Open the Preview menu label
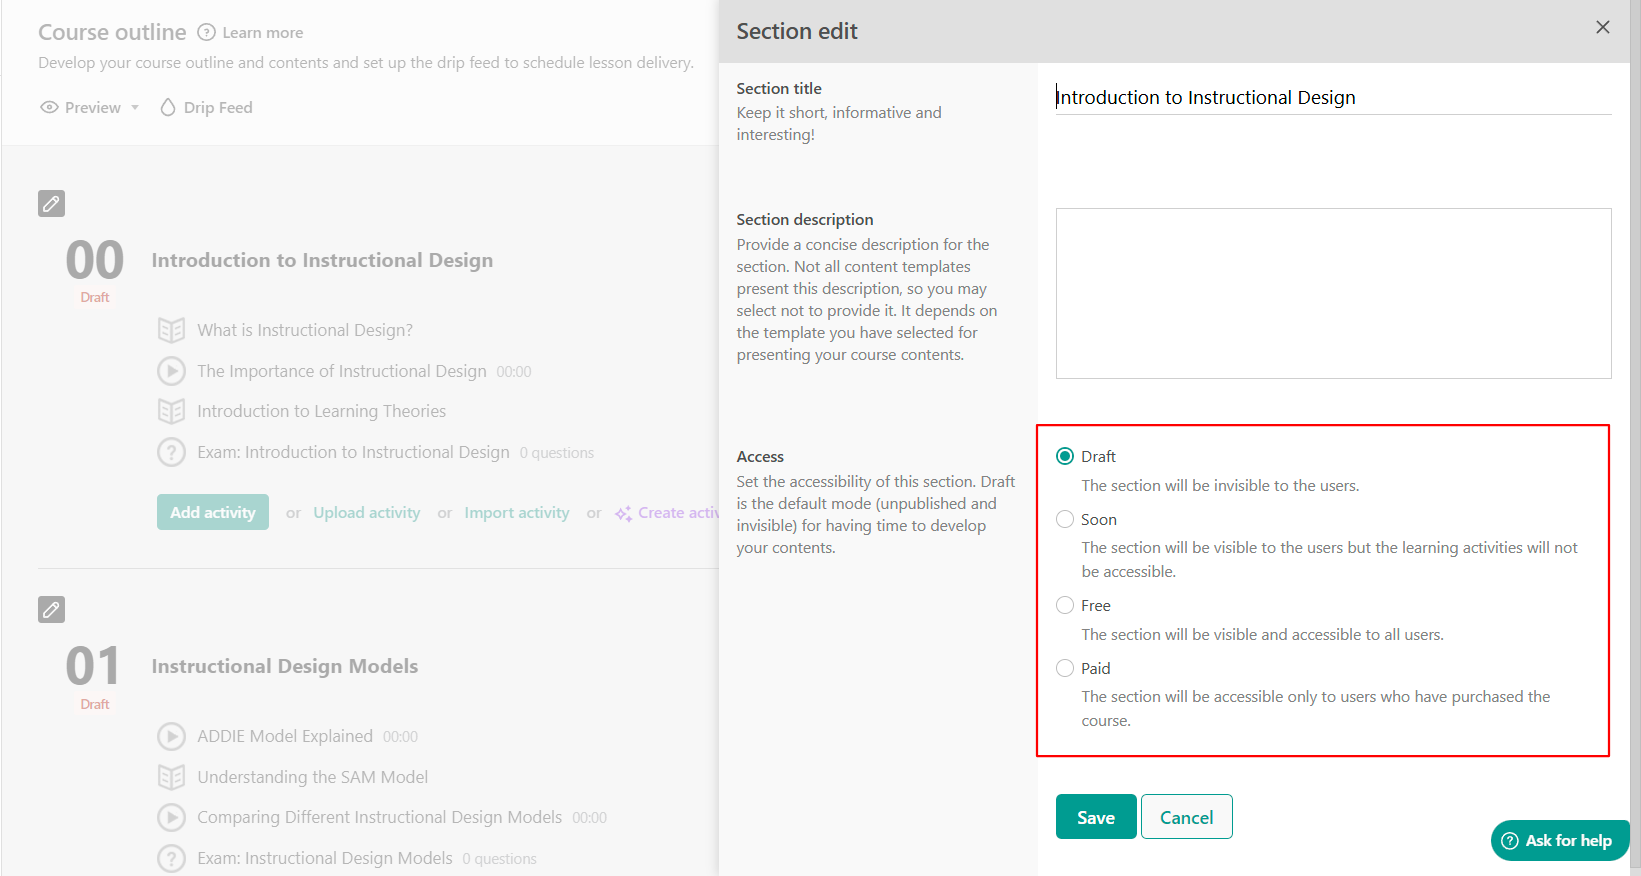Image resolution: width=1641 pixels, height=876 pixels. click(93, 107)
